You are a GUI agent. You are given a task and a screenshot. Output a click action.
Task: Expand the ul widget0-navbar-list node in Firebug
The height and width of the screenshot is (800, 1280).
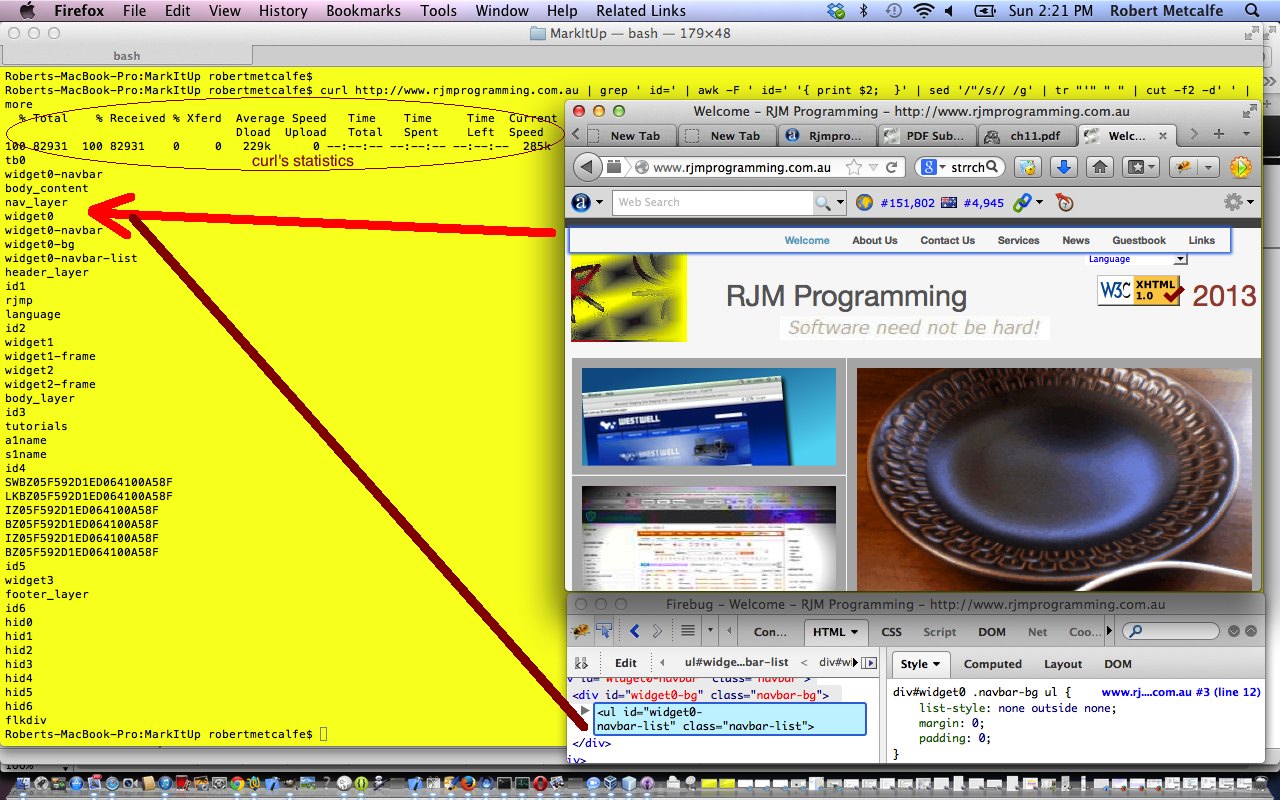pos(585,711)
